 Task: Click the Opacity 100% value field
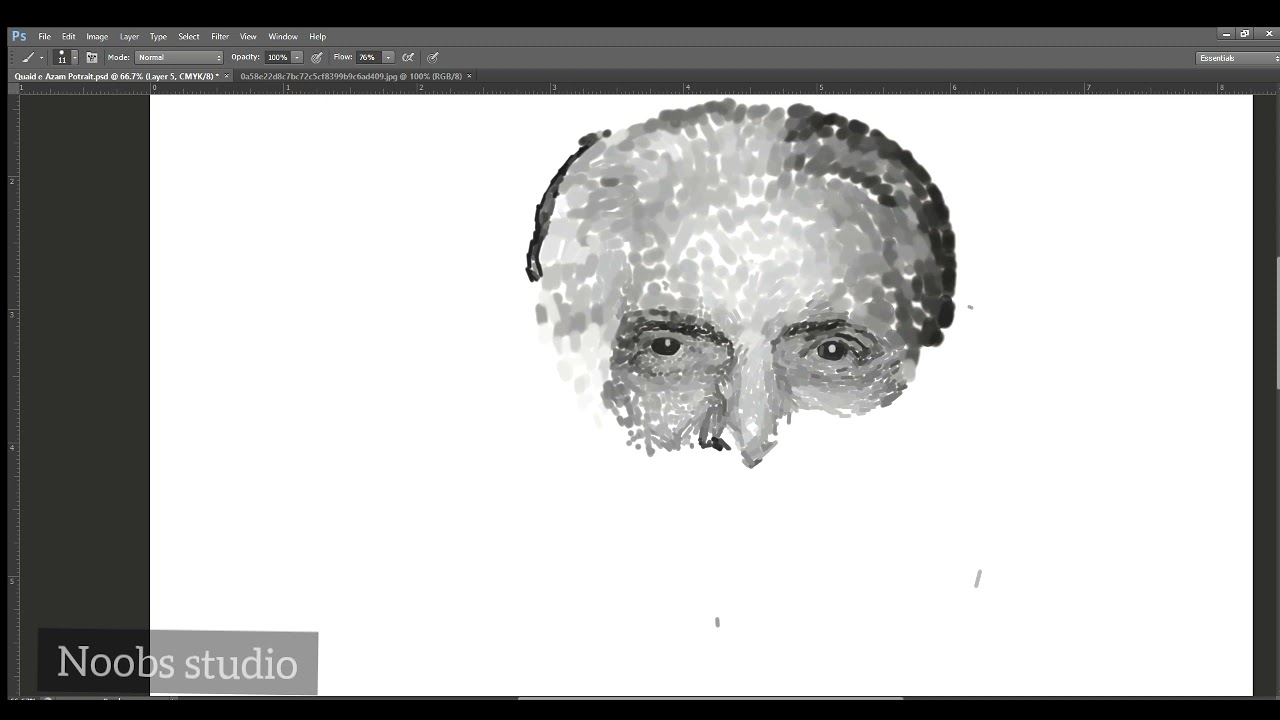(x=277, y=57)
